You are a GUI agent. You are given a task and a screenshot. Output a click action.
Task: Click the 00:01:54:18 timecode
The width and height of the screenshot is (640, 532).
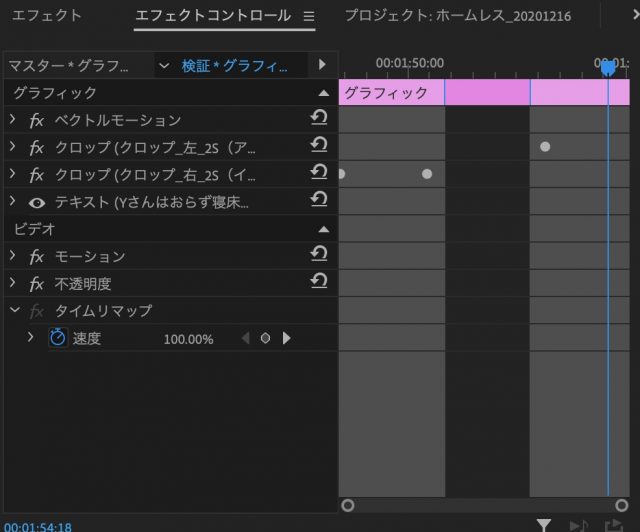tap(38, 525)
